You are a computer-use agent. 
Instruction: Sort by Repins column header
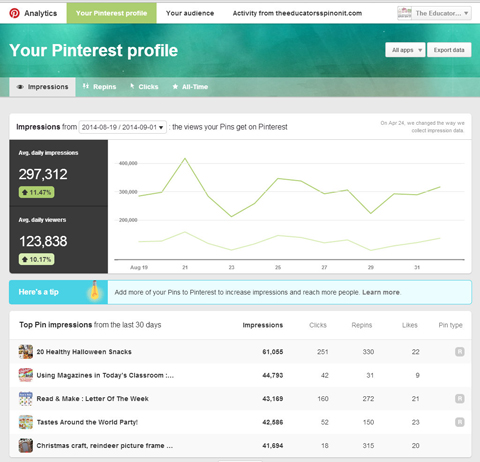pos(362,325)
